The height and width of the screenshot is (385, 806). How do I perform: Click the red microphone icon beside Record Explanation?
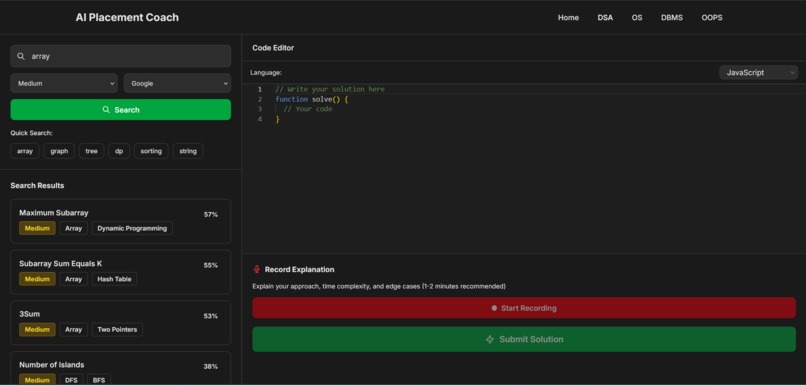(257, 269)
